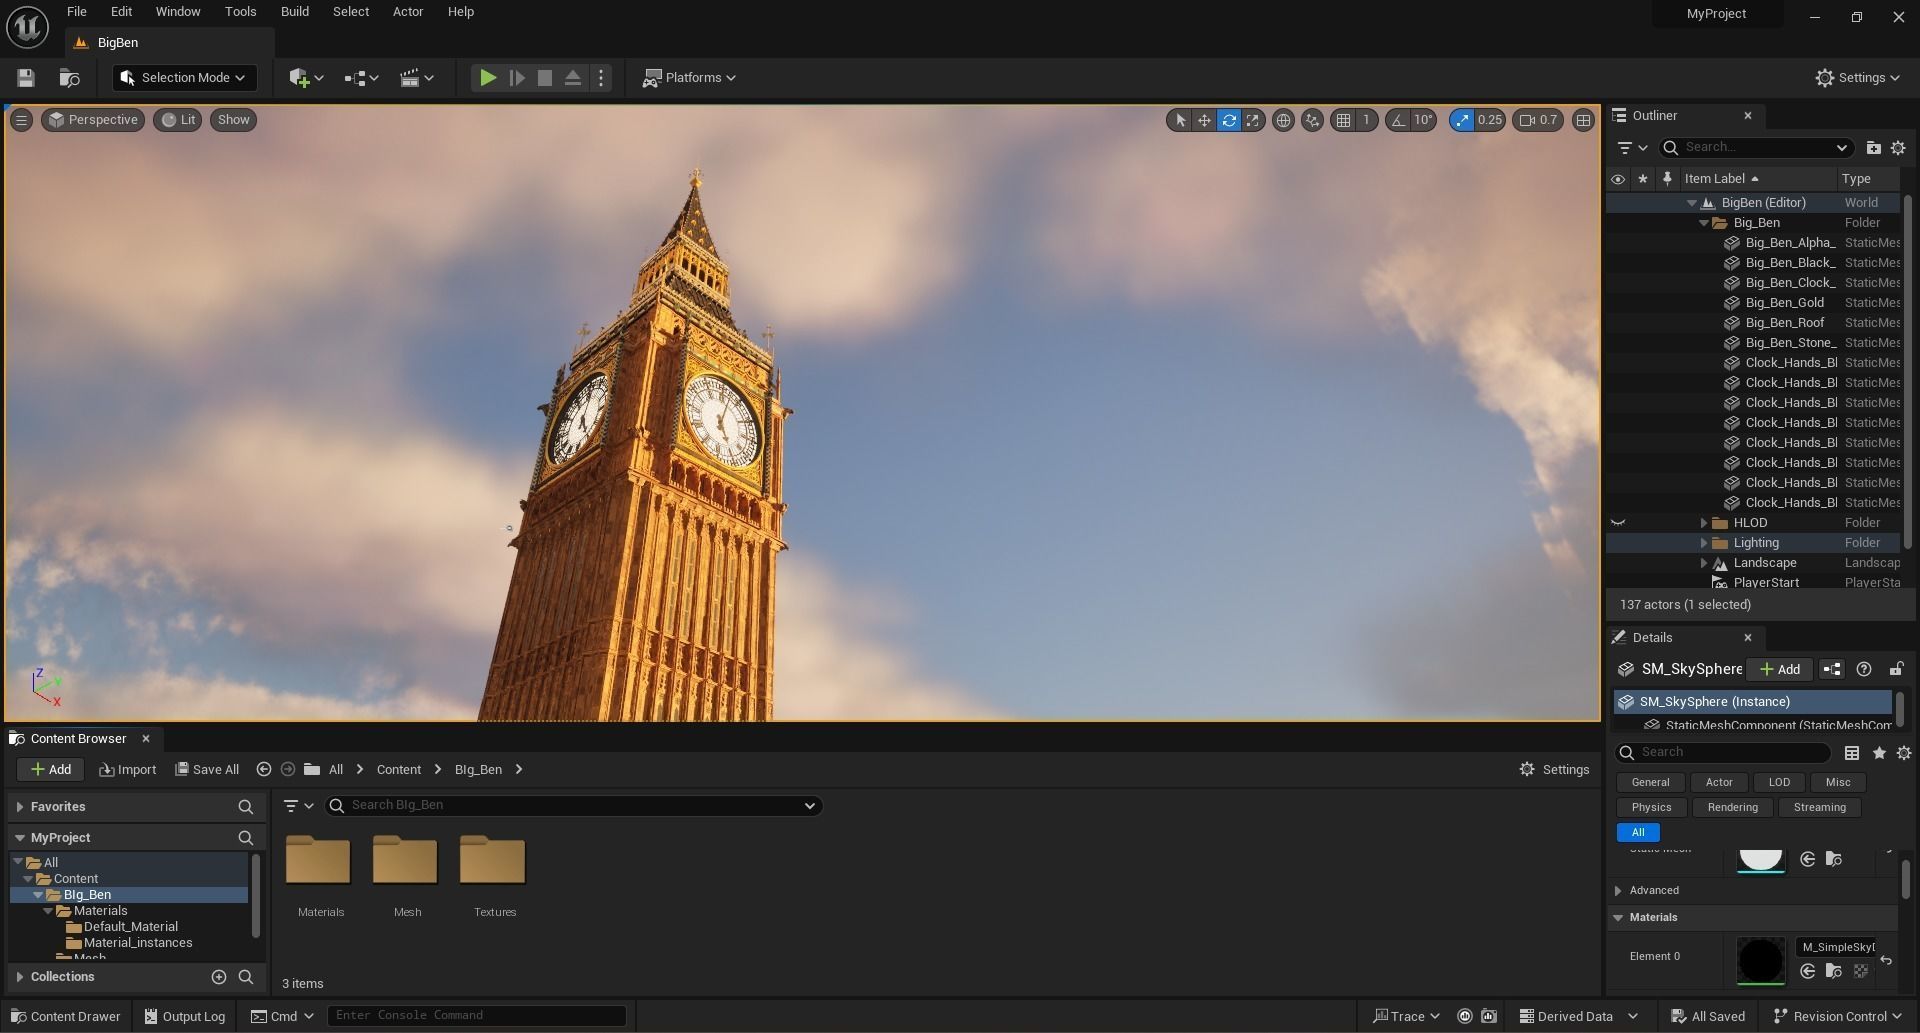Activate the Scale gizmo tool
The width and height of the screenshot is (1920, 1033).
(1253, 120)
